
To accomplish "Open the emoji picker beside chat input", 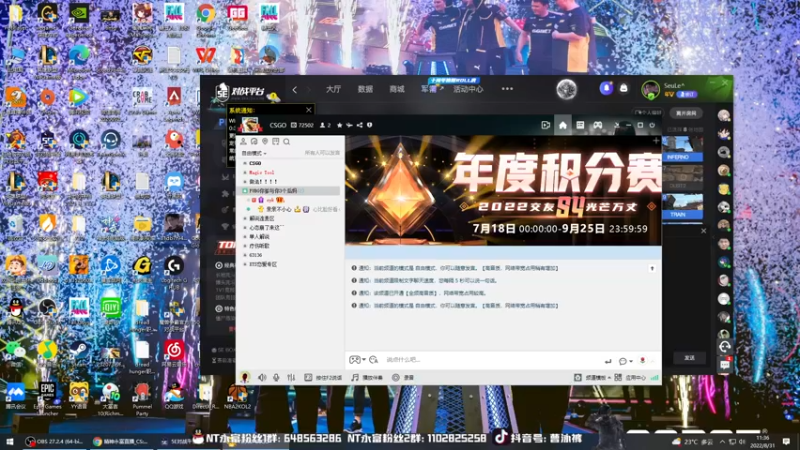I will pyautogui.click(x=373, y=360).
